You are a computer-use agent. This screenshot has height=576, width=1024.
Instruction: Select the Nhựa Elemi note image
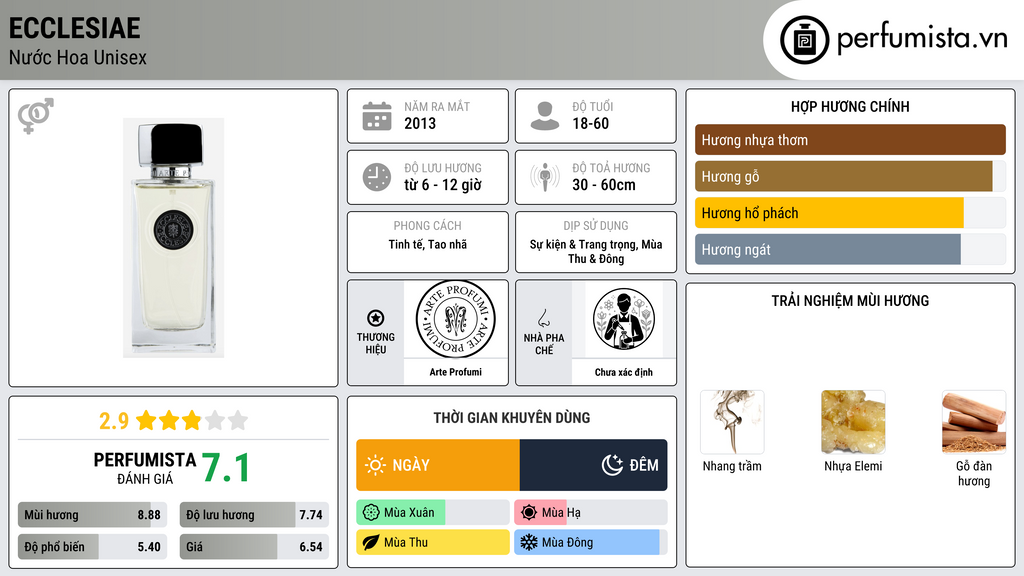[x=853, y=422]
